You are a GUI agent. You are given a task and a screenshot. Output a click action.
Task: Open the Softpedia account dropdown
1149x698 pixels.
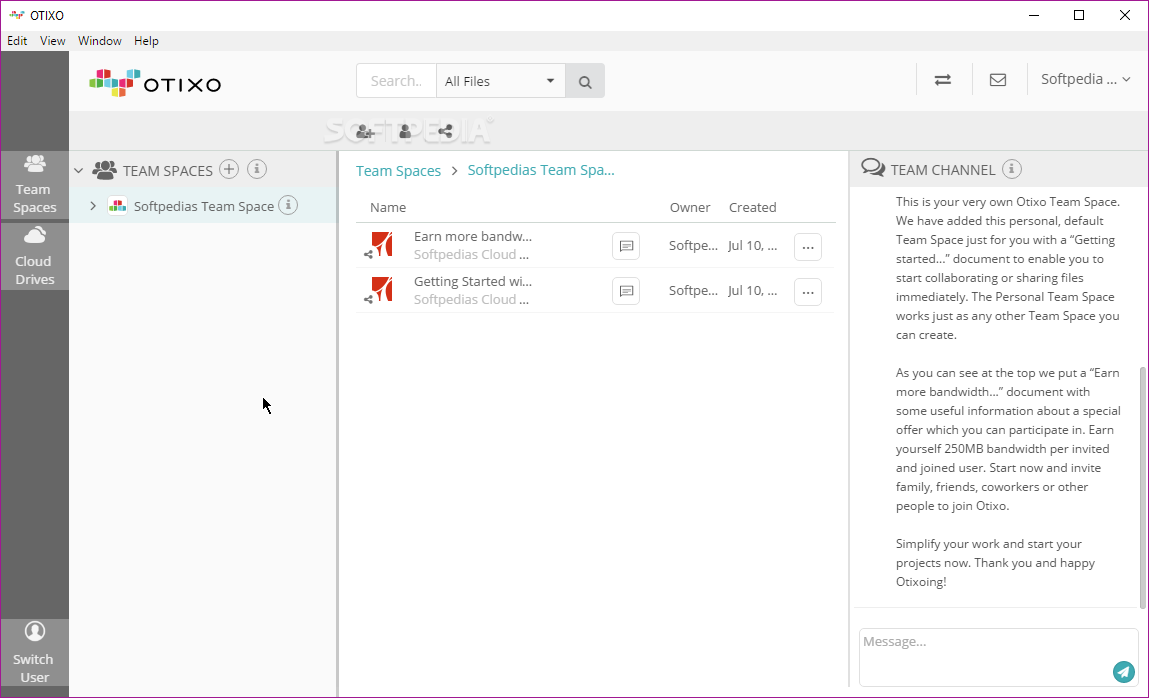coord(1086,79)
